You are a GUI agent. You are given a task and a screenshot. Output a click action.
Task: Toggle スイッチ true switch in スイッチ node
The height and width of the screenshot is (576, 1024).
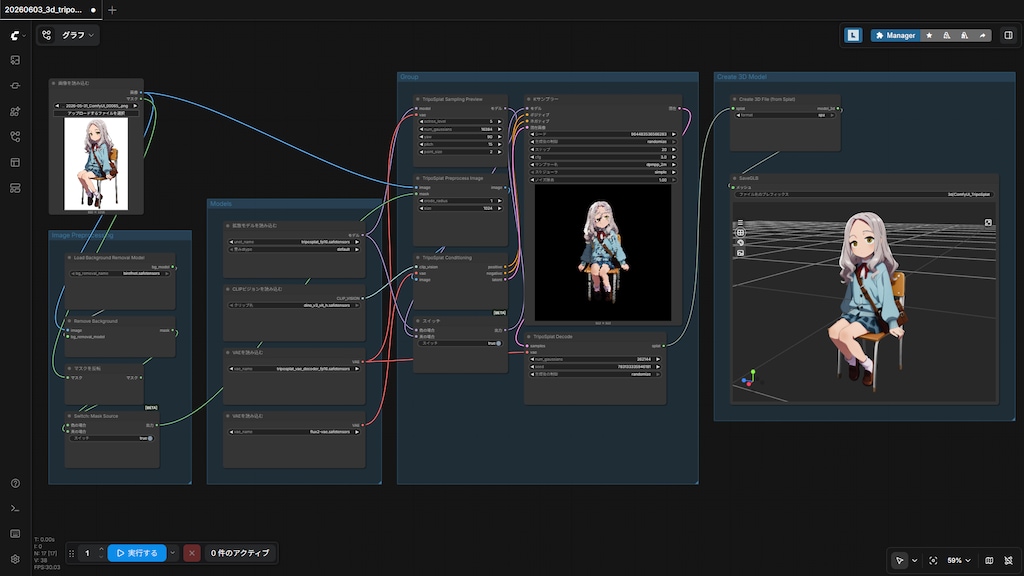pos(460,343)
